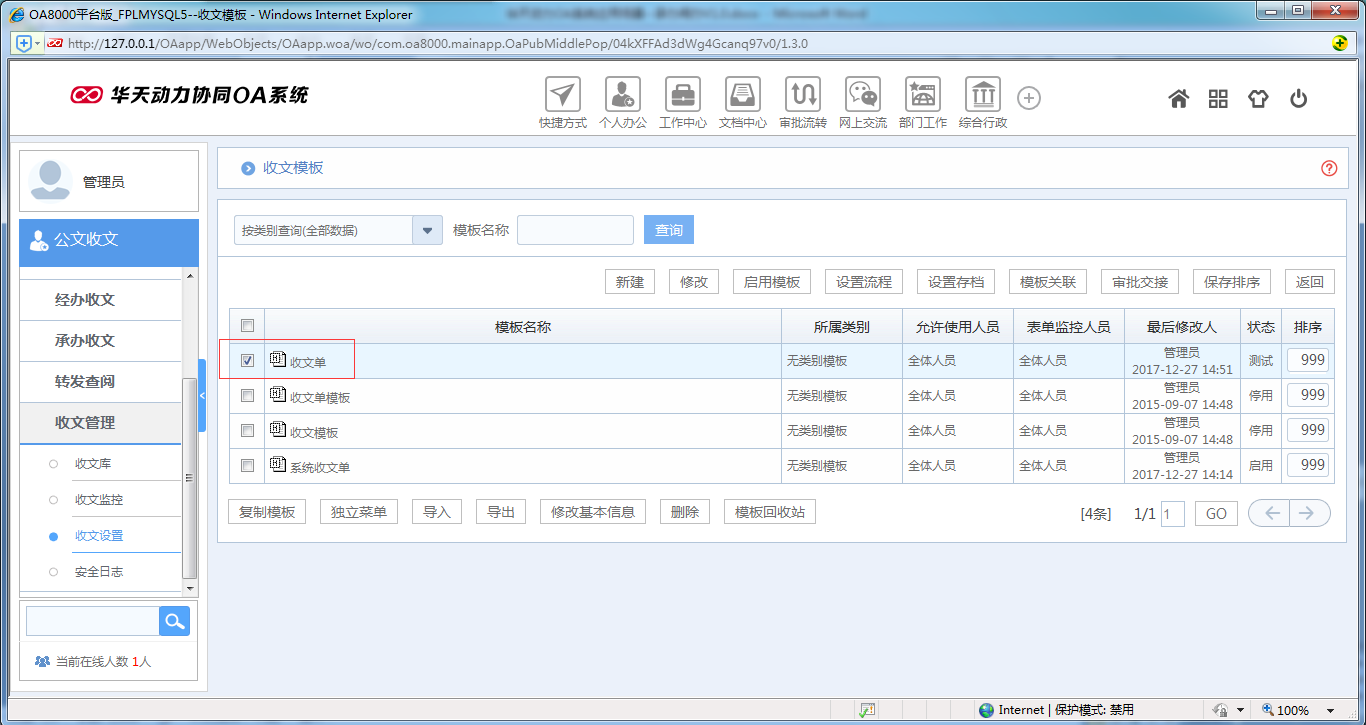Click inside the 模板名称 input field
1366x725 pixels.
(x=575, y=229)
